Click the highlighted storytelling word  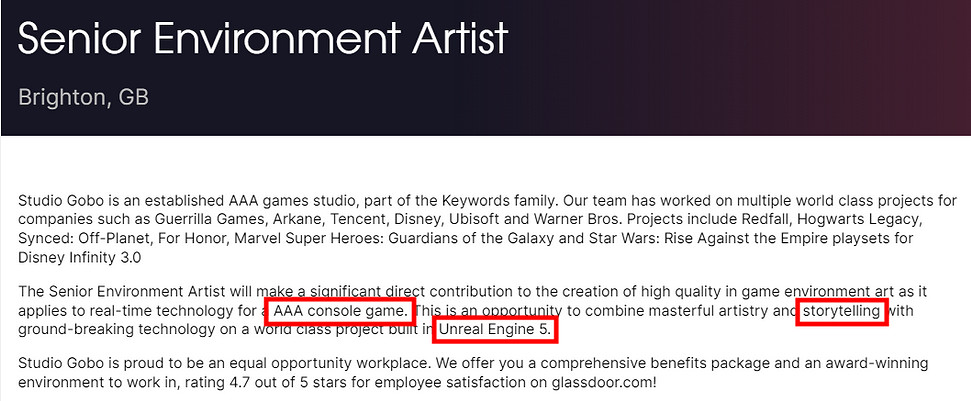(x=843, y=311)
